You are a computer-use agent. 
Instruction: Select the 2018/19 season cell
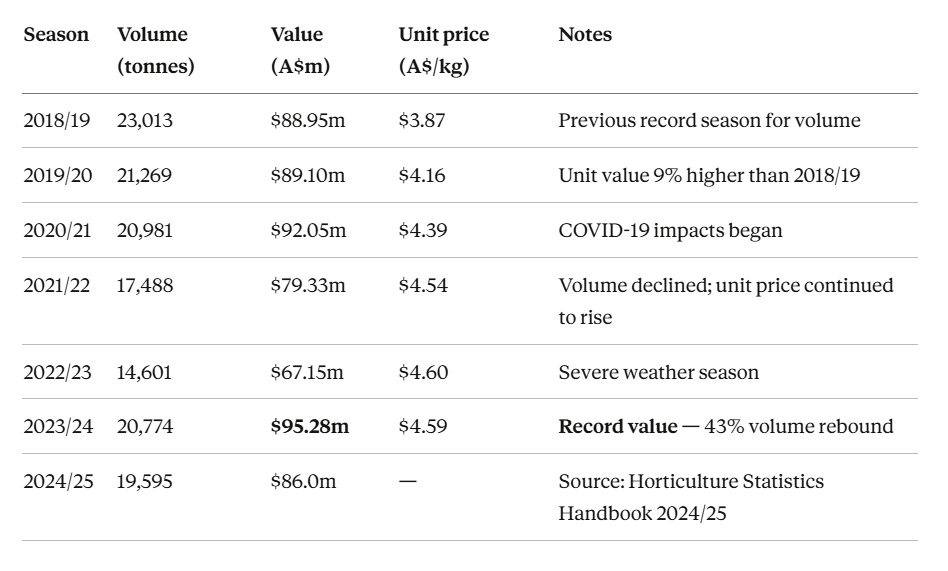click(57, 121)
